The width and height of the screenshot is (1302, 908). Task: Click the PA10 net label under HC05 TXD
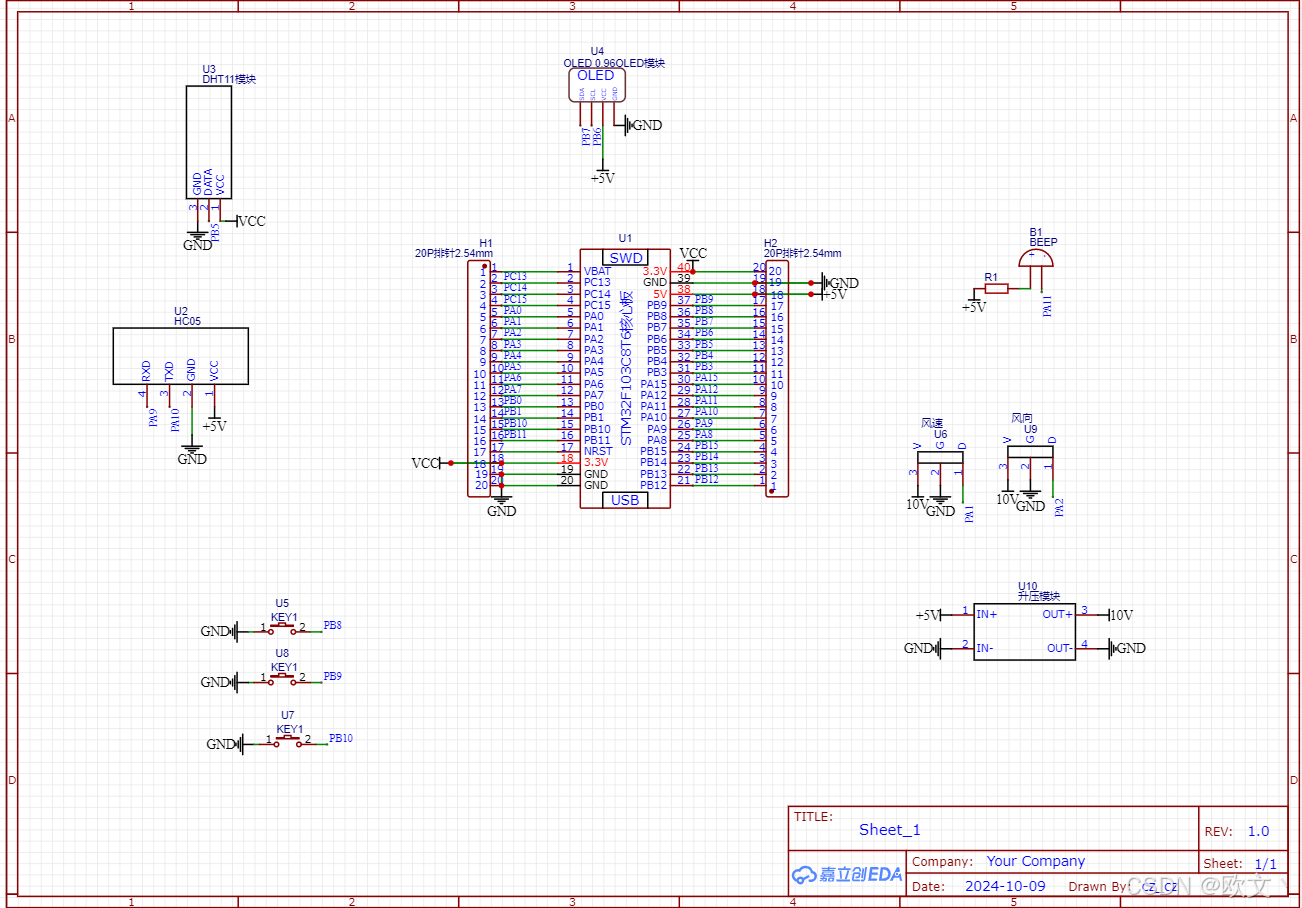[176, 420]
